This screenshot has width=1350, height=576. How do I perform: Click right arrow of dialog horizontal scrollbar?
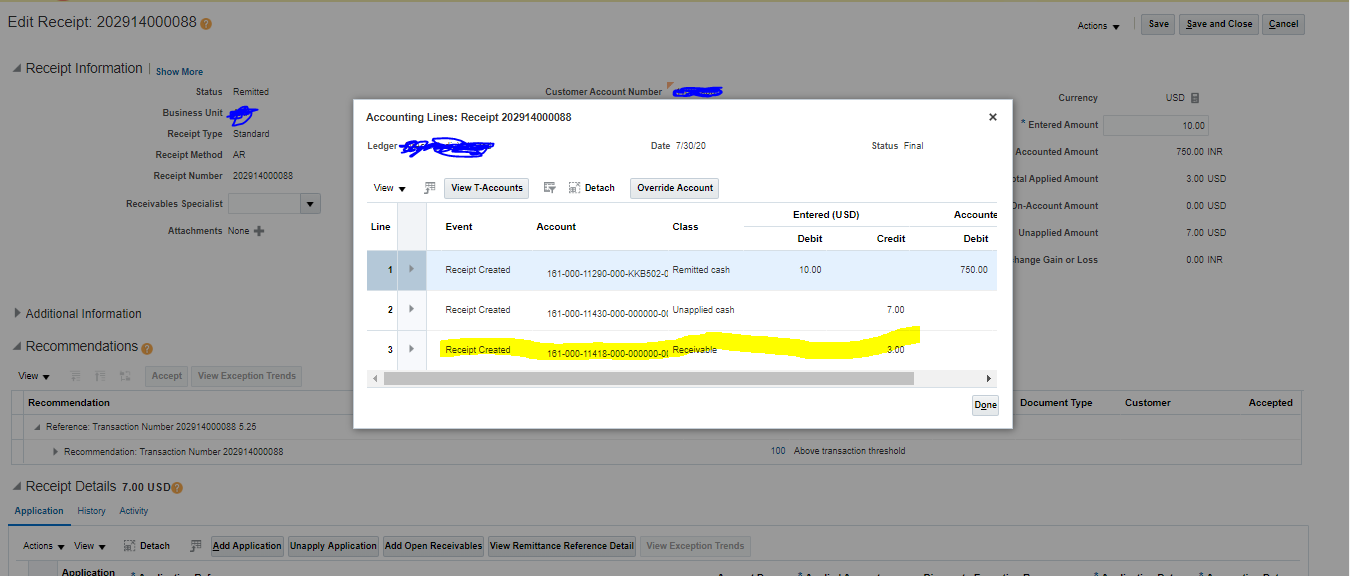(989, 379)
